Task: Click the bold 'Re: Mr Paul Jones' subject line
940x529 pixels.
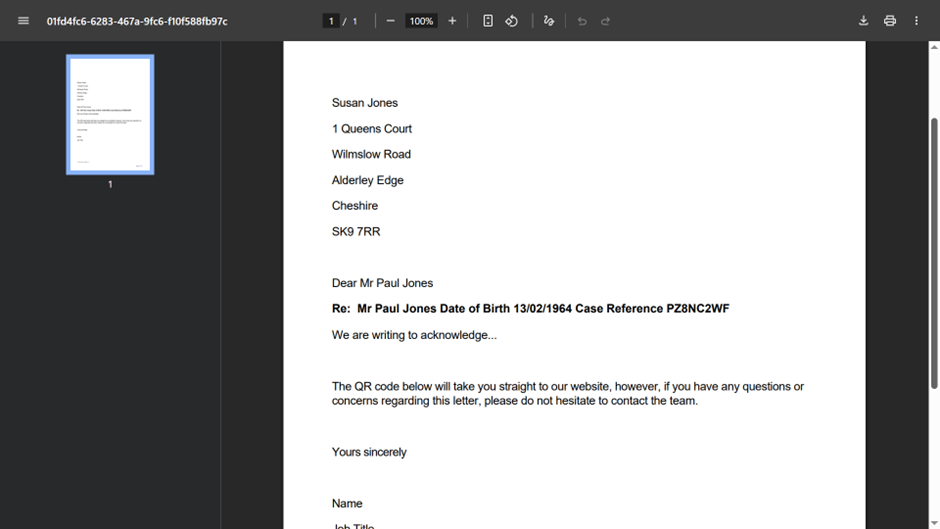Action: tap(530, 309)
